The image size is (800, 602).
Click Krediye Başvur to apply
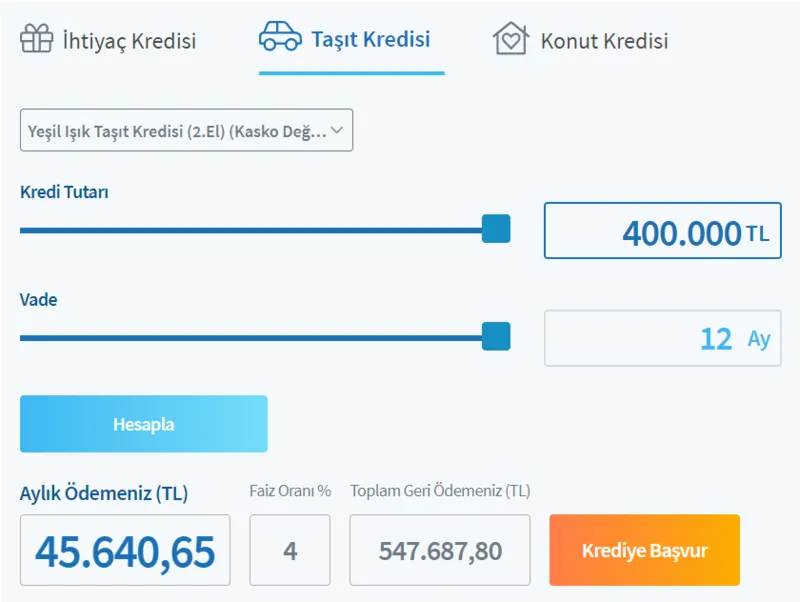click(x=644, y=549)
